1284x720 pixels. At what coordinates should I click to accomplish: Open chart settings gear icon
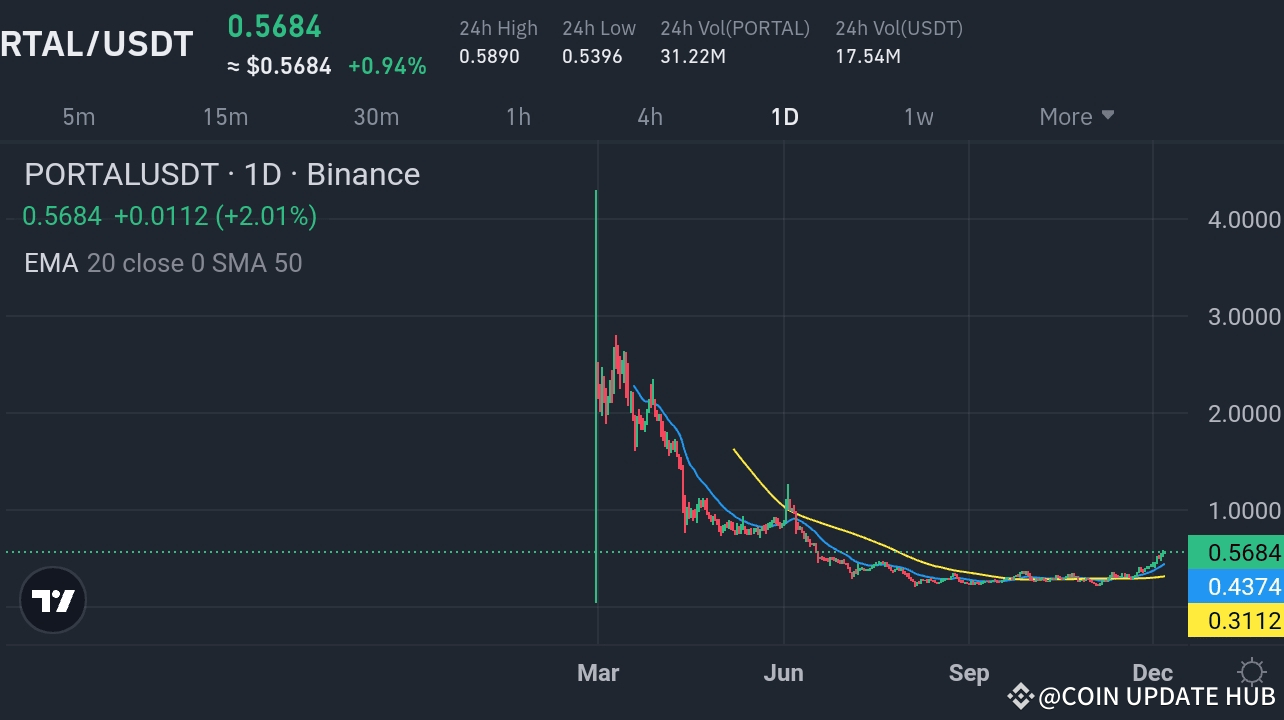1250,672
